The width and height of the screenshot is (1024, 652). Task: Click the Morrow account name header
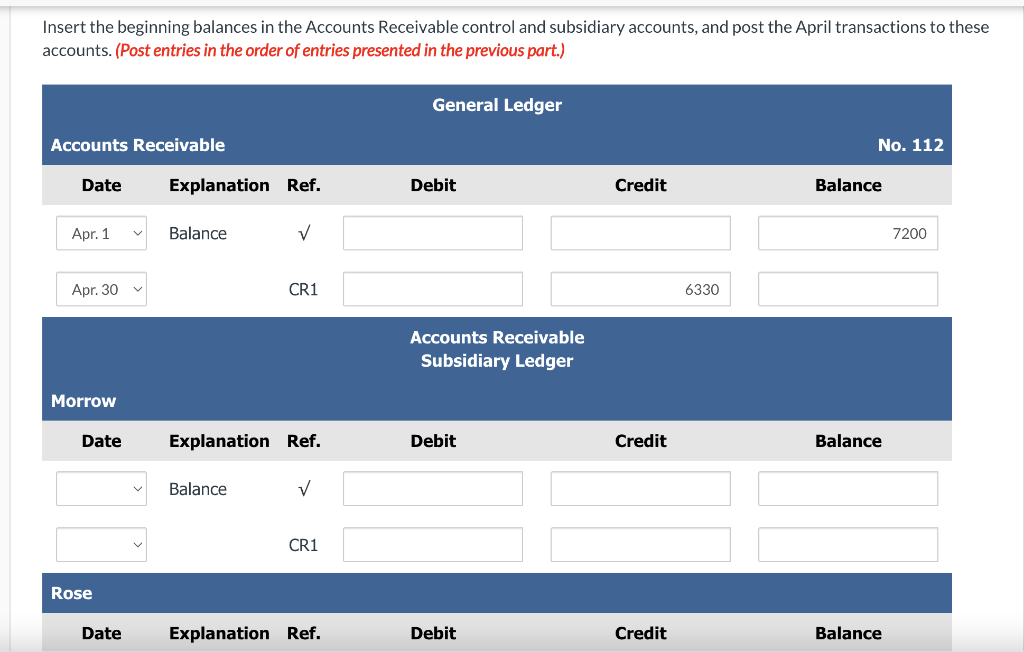pos(83,400)
